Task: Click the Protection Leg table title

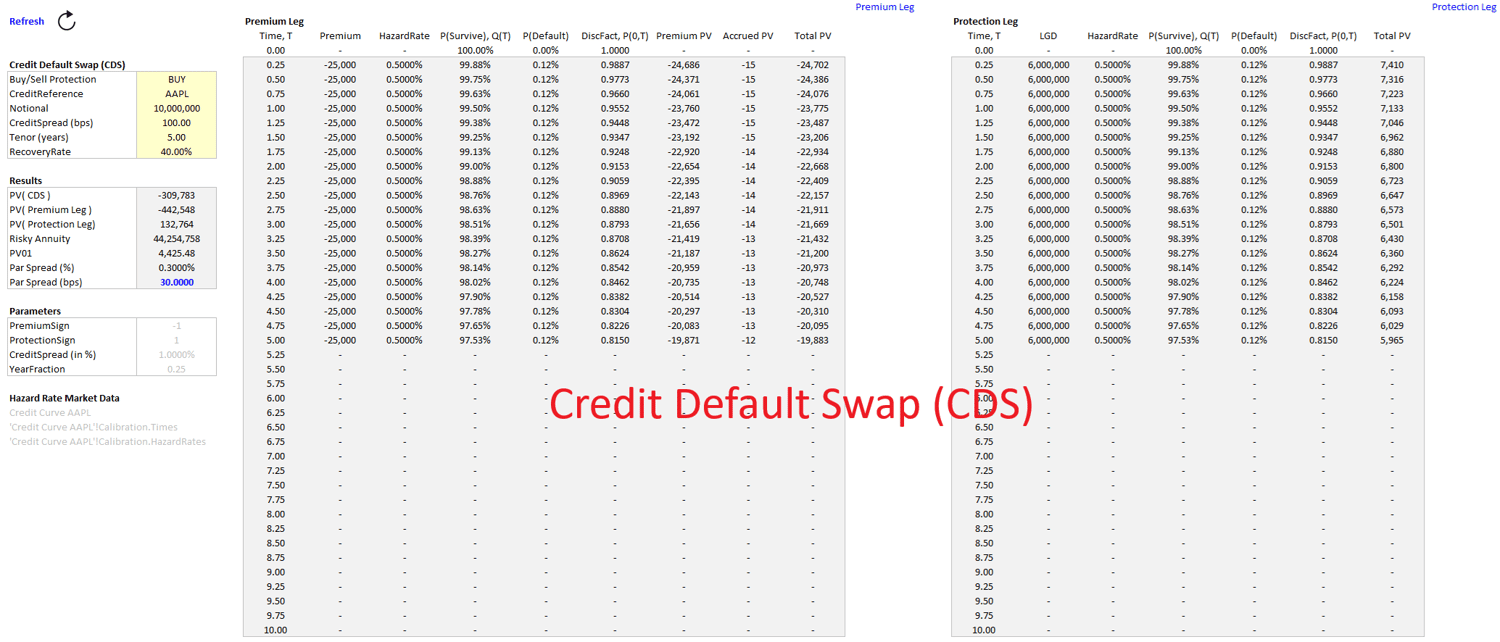Action: coord(985,22)
